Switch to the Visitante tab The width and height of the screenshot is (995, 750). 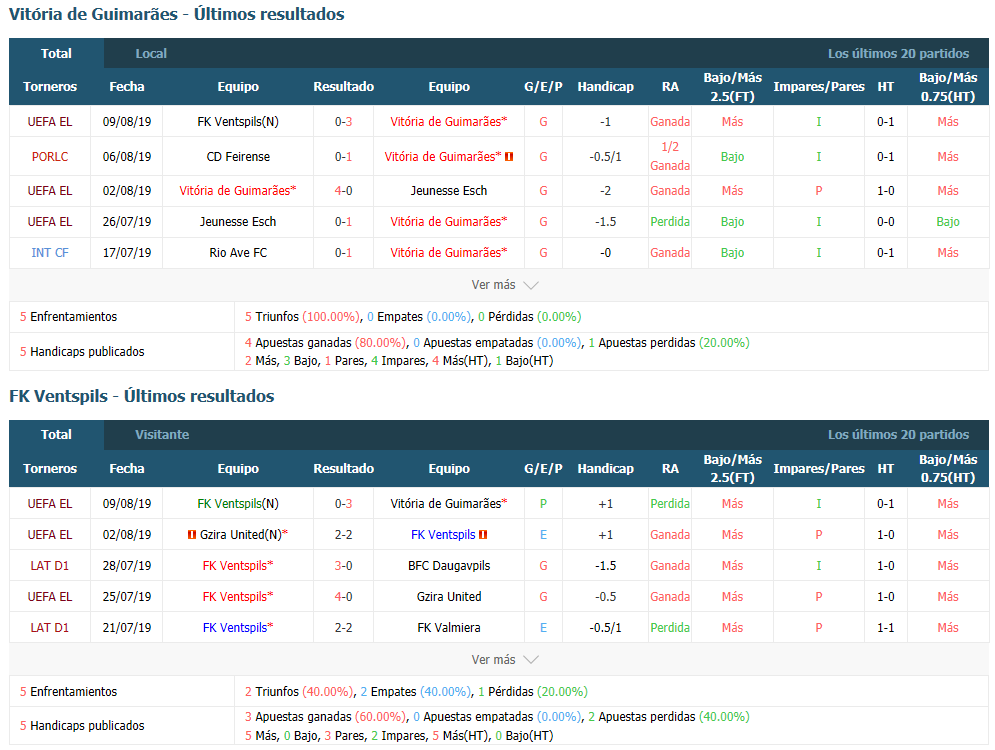(x=162, y=435)
